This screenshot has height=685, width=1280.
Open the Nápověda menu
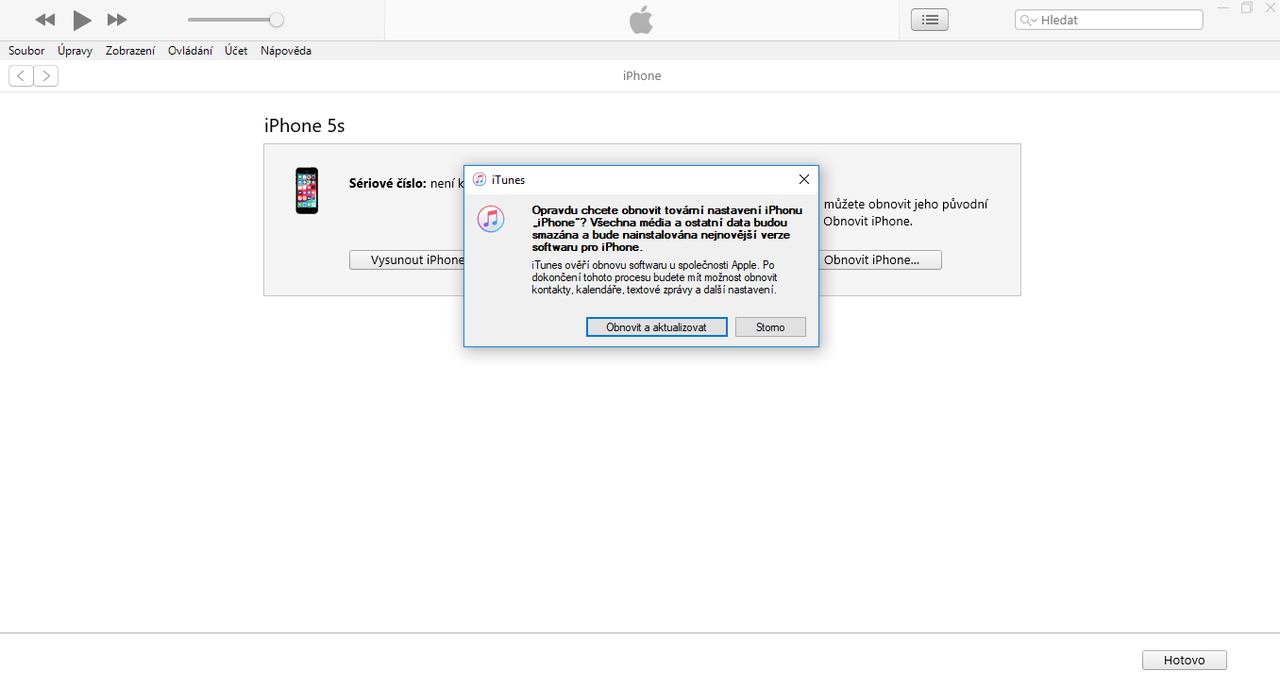(286, 51)
